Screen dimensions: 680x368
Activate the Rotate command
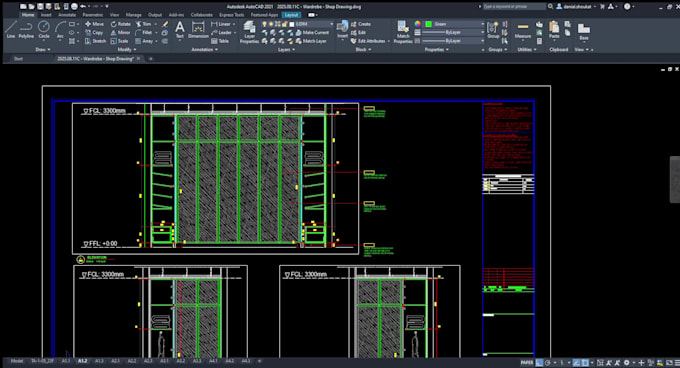coord(120,24)
